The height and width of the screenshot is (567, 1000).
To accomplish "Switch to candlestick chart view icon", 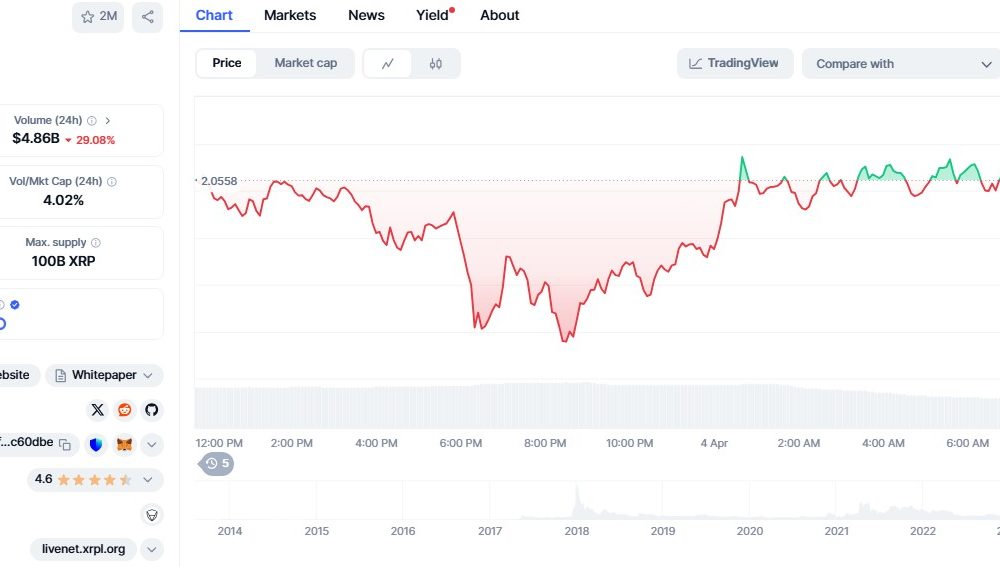I will pyautogui.click(x=436, y=64).
